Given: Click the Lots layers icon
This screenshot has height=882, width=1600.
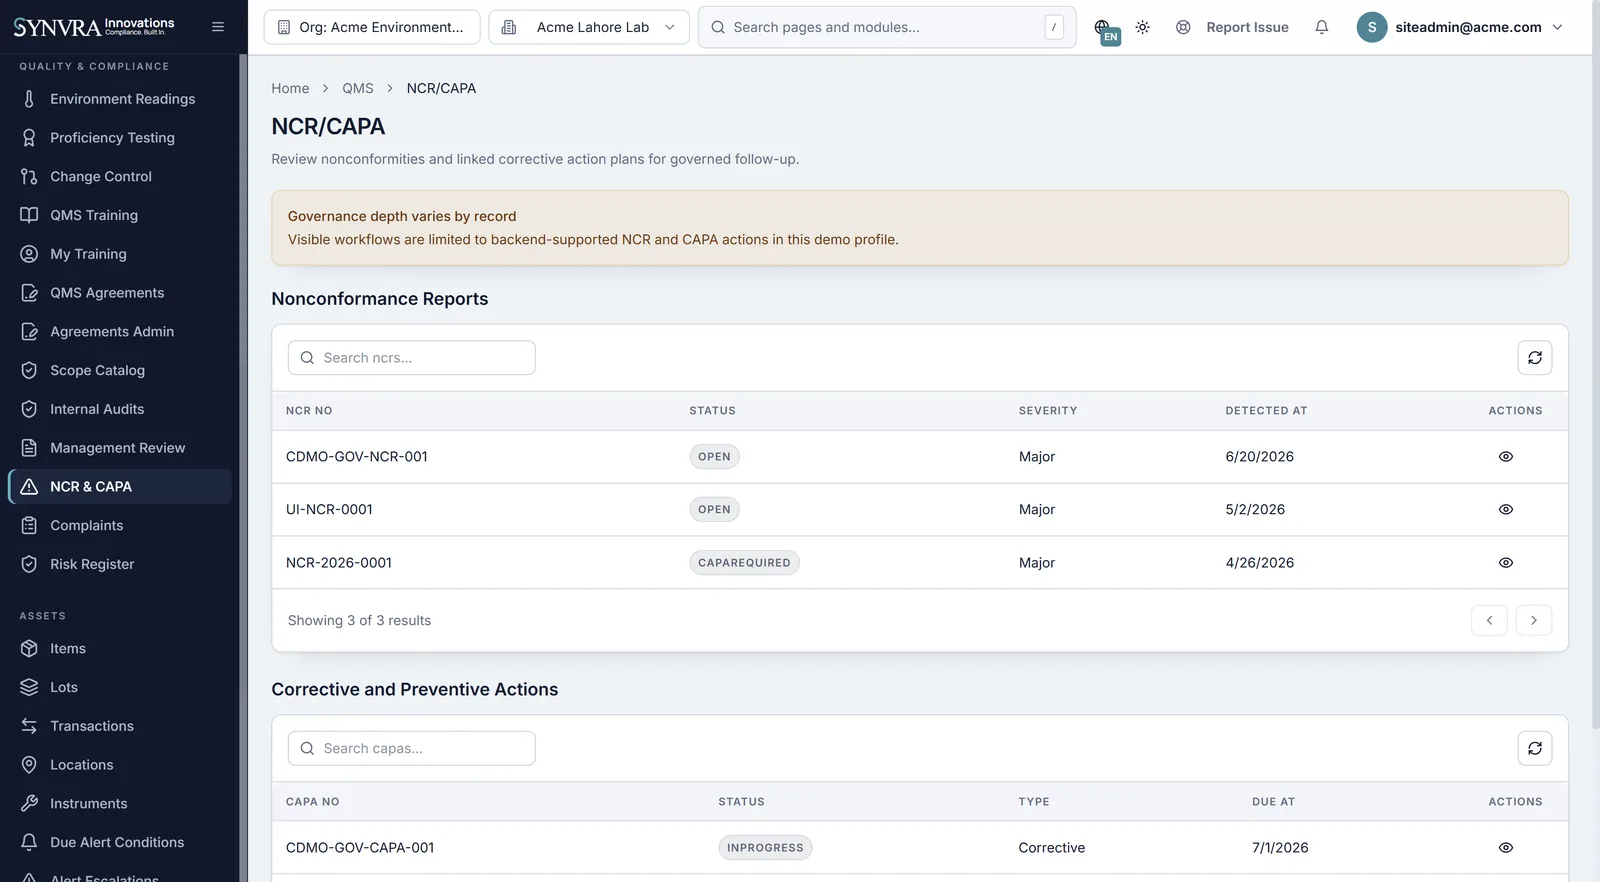Looking at the screenshot, I should [x=29, y=687].
